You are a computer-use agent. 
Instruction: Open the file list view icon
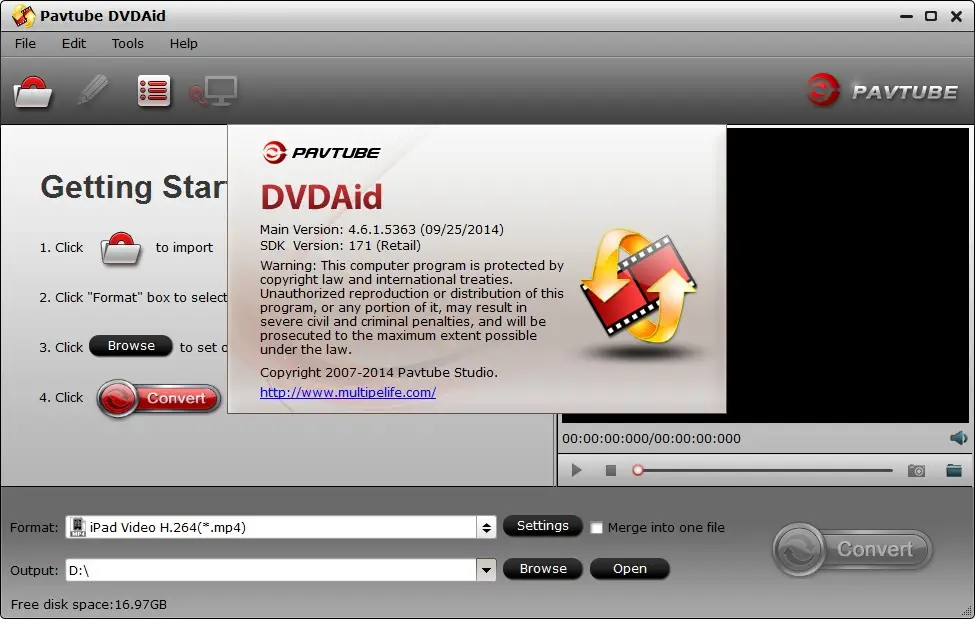click(x=154, y=91)
